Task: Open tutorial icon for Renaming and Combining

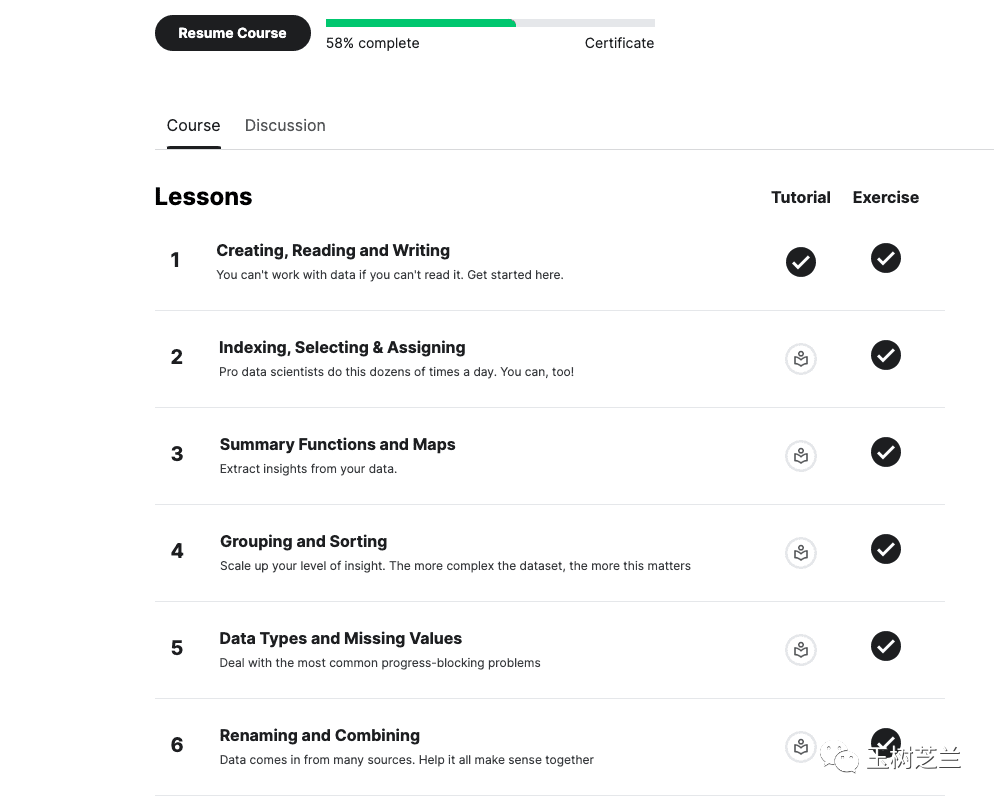Action: click(x=801, y=747)
